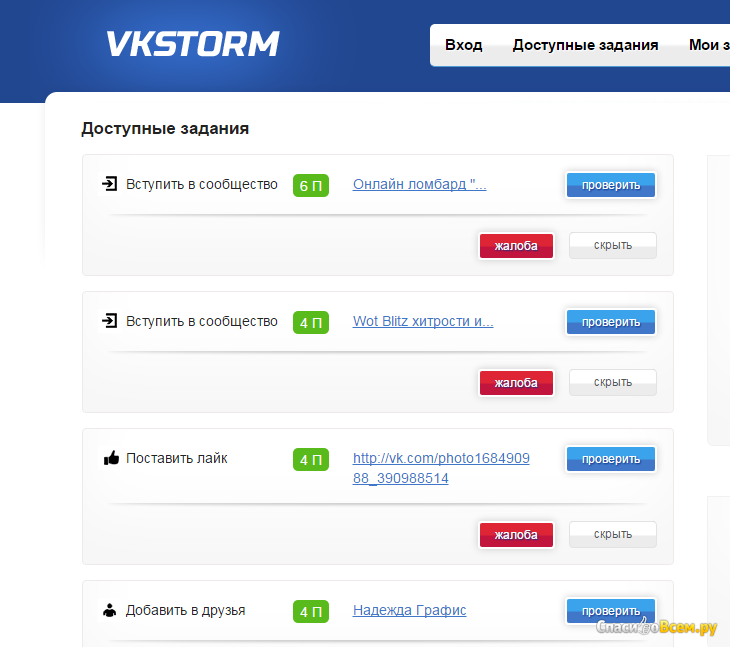Click the Поставить лайк label
Image resolution: width=730 pixels, height=647 pixels.
(176, 458)
